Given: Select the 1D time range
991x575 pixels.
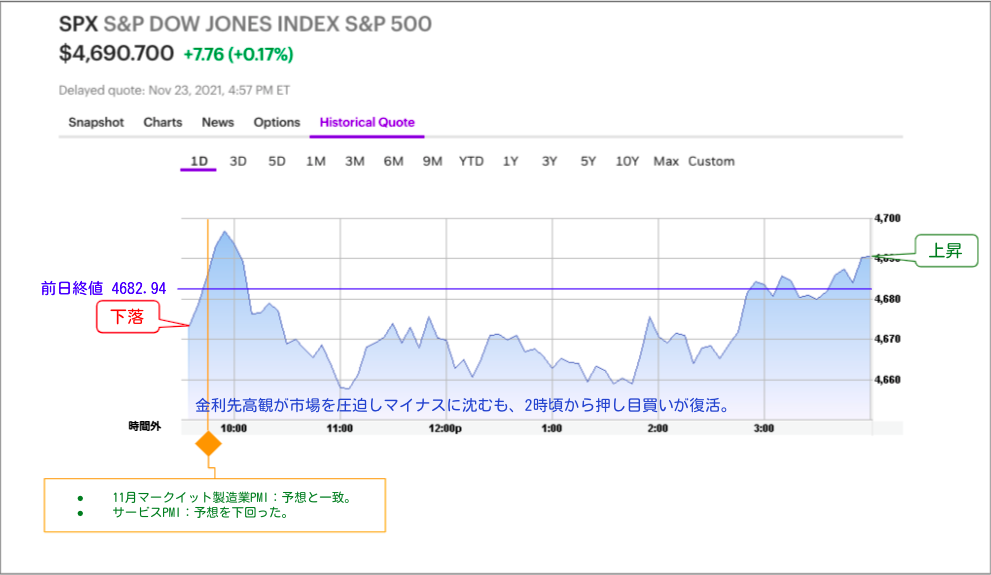Looking at the screenshot, I should tap(199, 161).
